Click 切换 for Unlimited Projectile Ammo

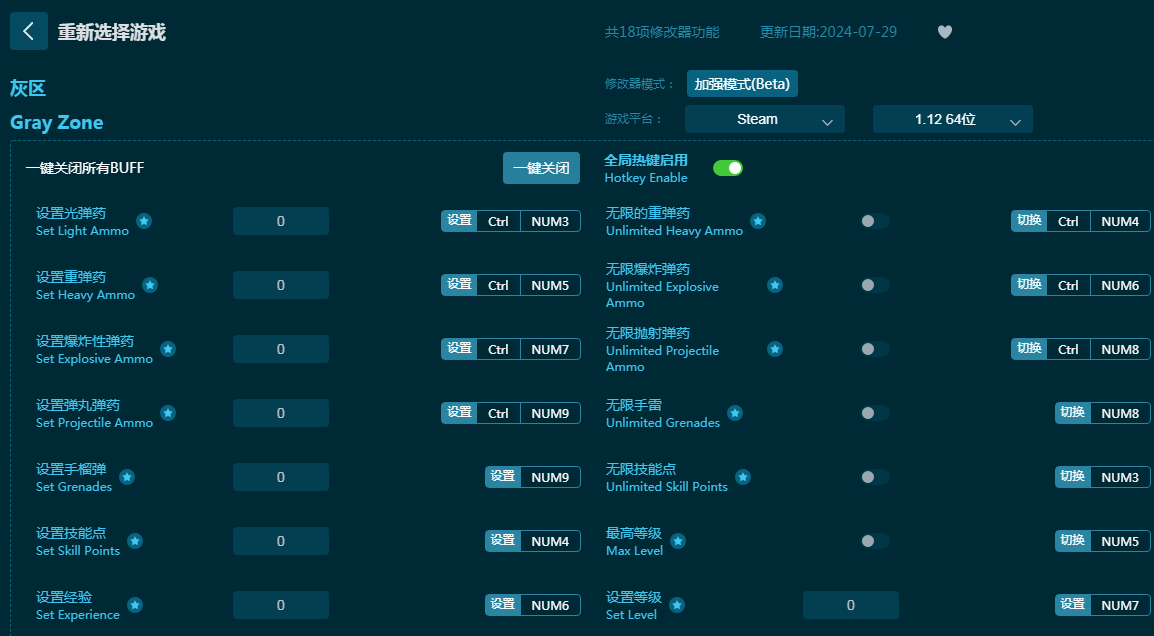[x=1029, y=349]
